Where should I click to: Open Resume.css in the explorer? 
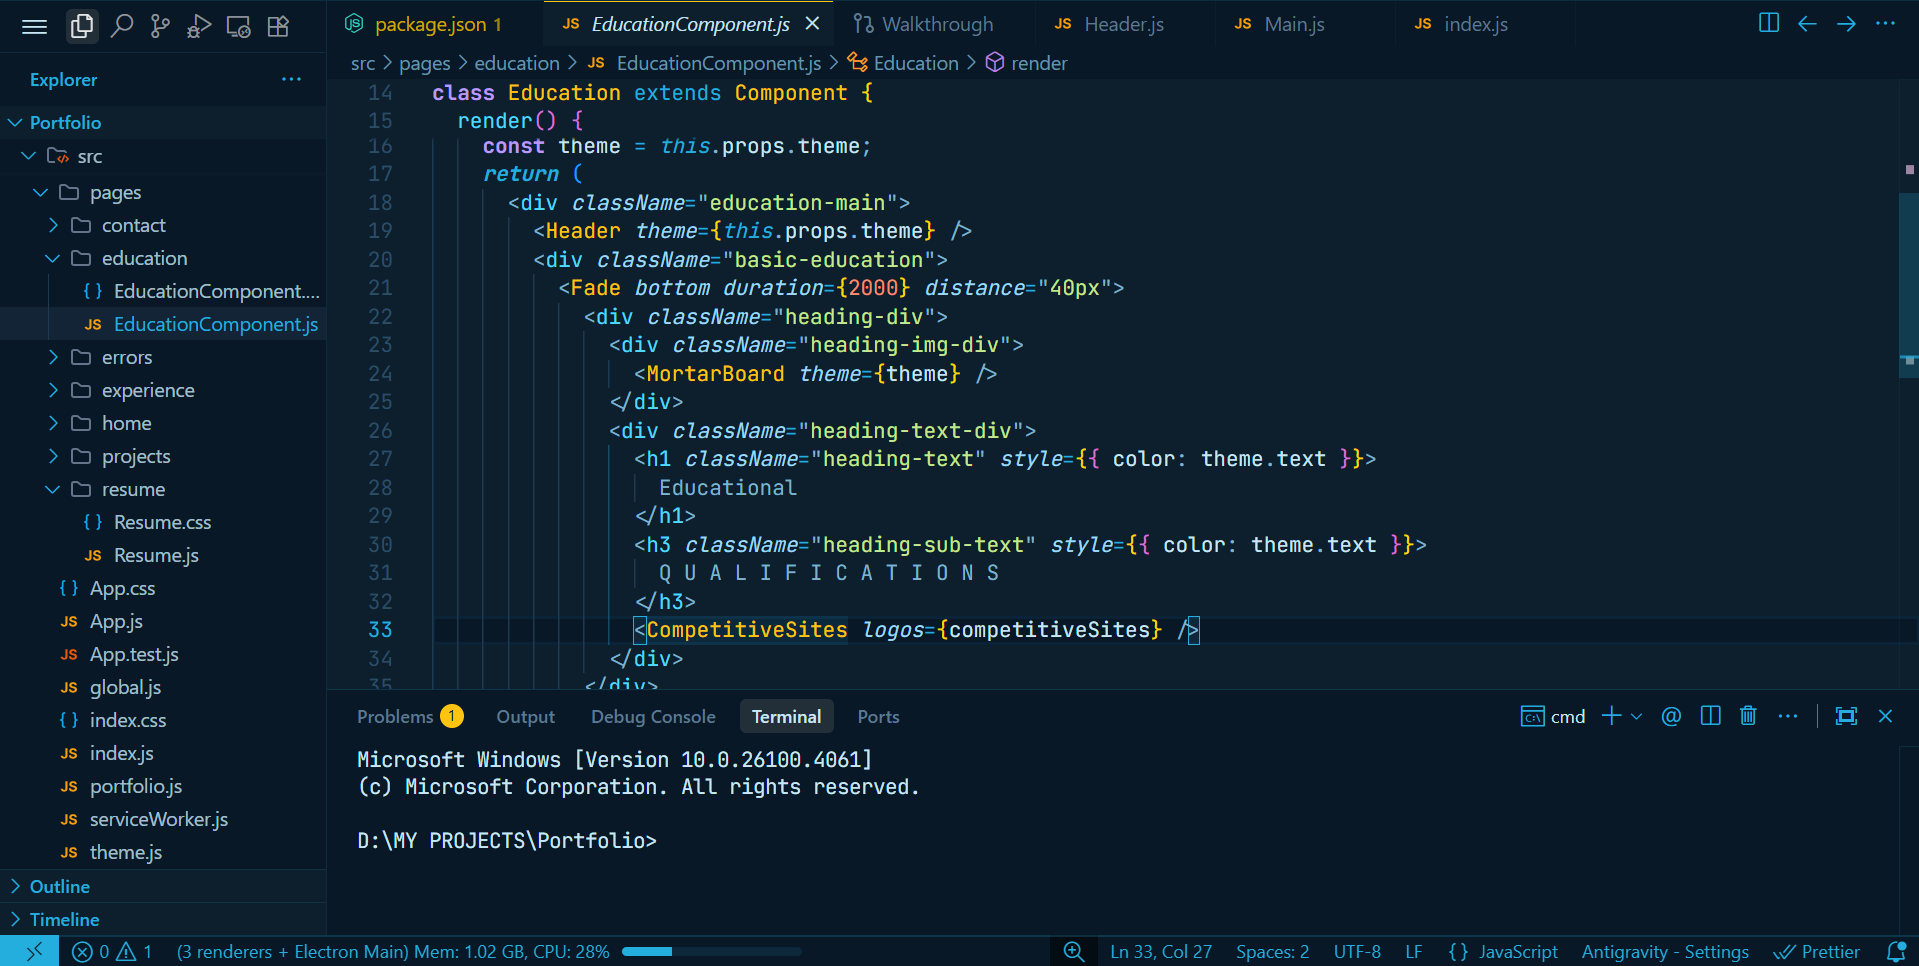[x=163, y=522]
